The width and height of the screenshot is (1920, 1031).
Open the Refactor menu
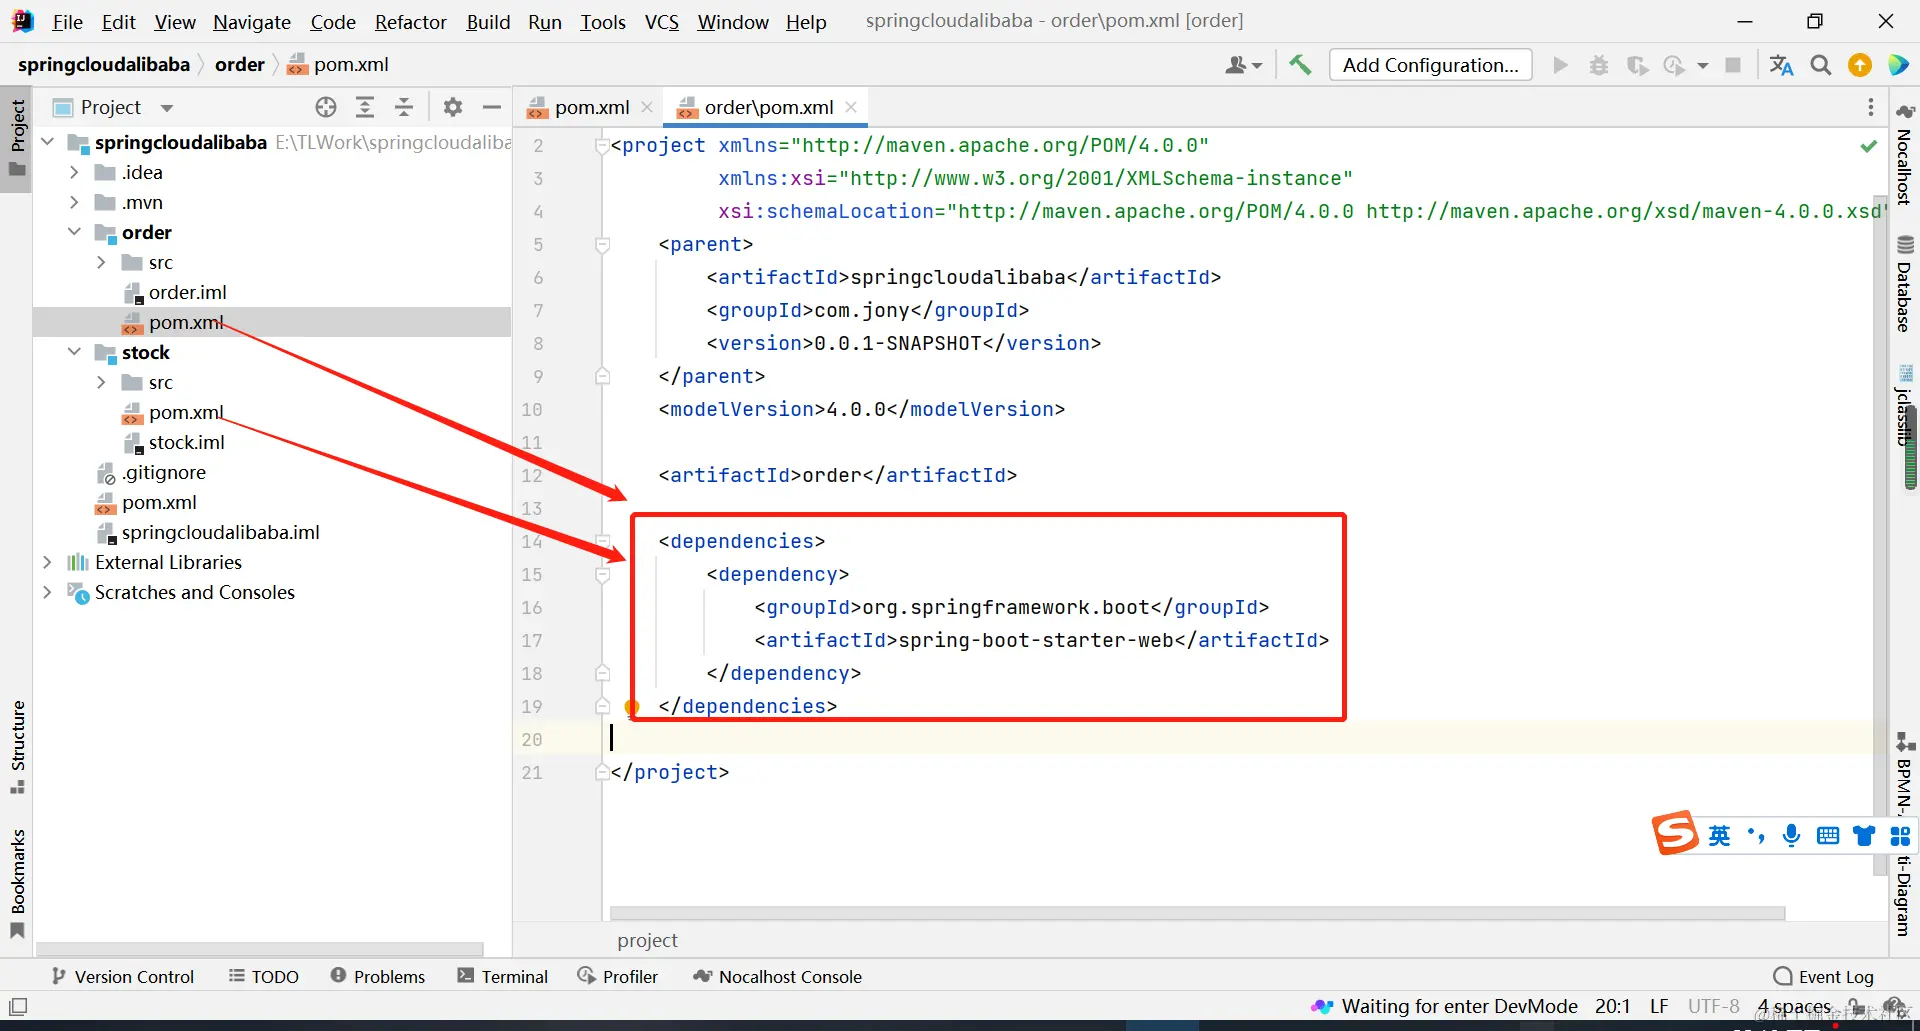pos(410,21)
